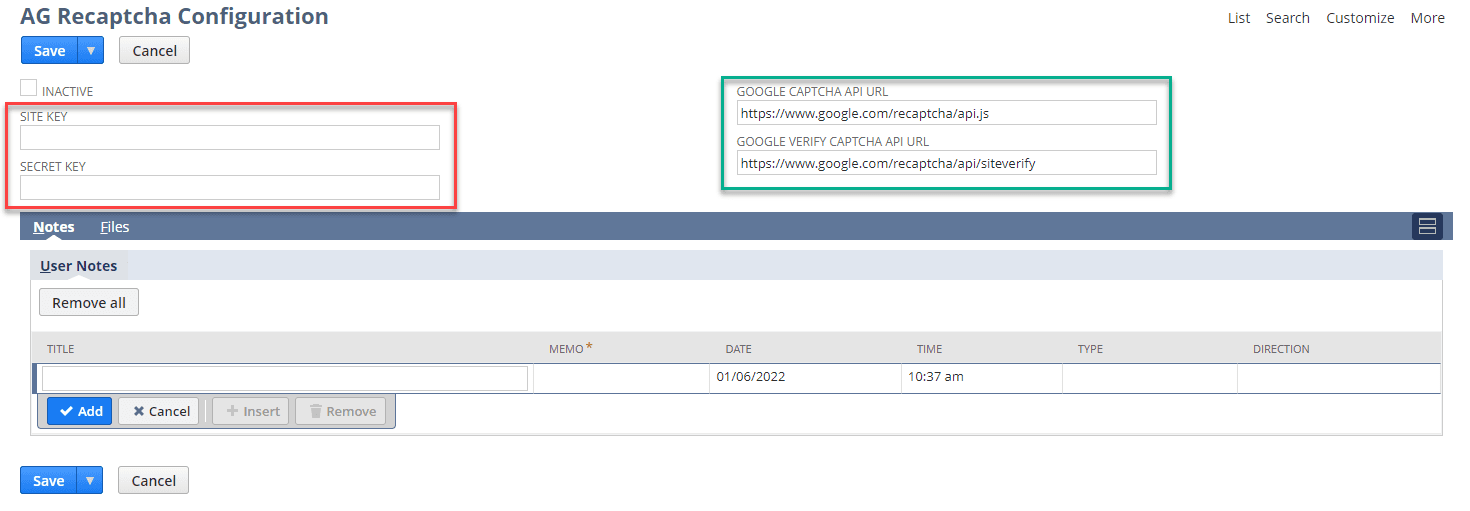Viewport: 1470px width, 511px height.
Task: Click the date cell 01/06/2022
Action: click(x=805, y=378)
